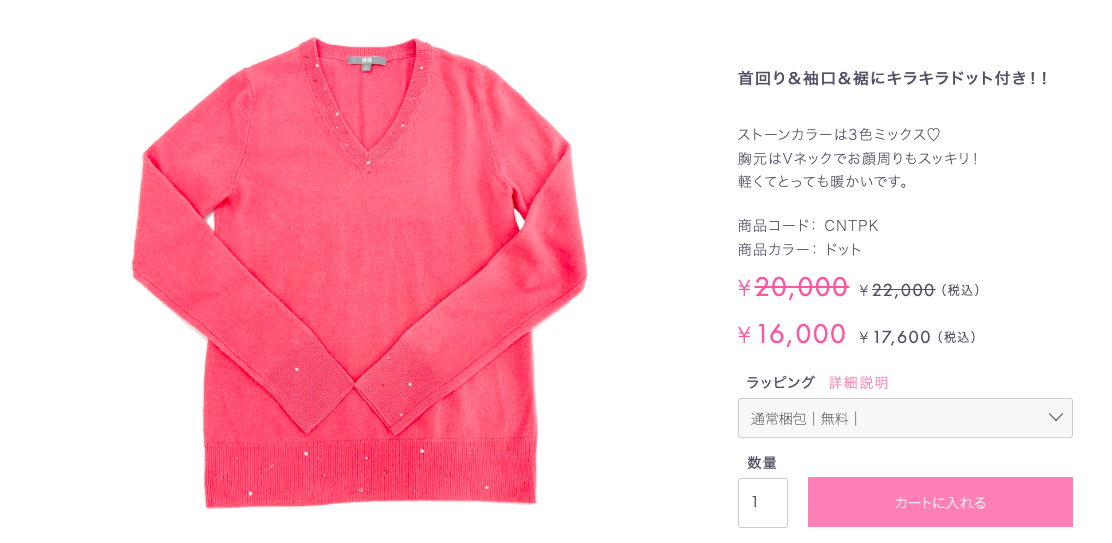Click the 商品カラー: ドット line
The height and width of the screenshot is (543, 1112).
[x=800, y=250]
